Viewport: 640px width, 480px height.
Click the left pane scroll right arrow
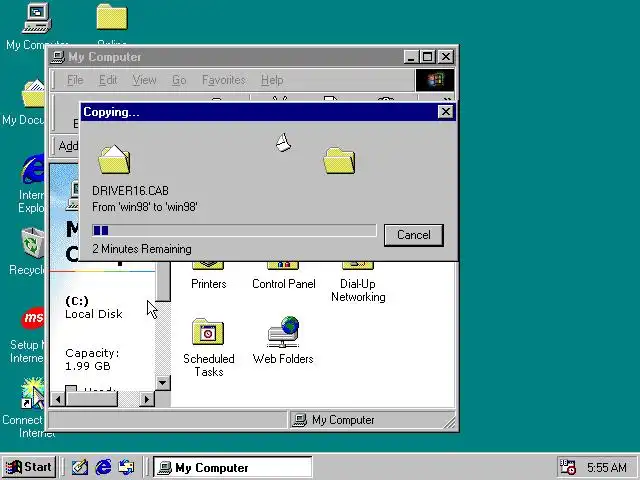[147, 399]
